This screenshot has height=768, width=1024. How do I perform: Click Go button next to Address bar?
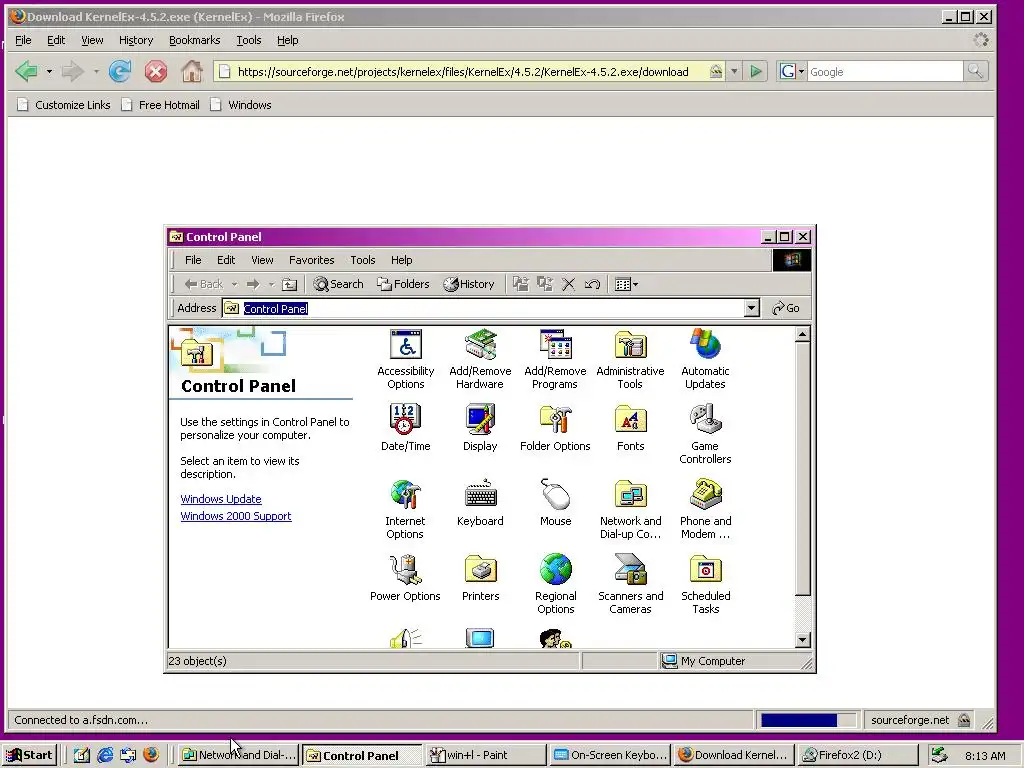click(786, 308)
